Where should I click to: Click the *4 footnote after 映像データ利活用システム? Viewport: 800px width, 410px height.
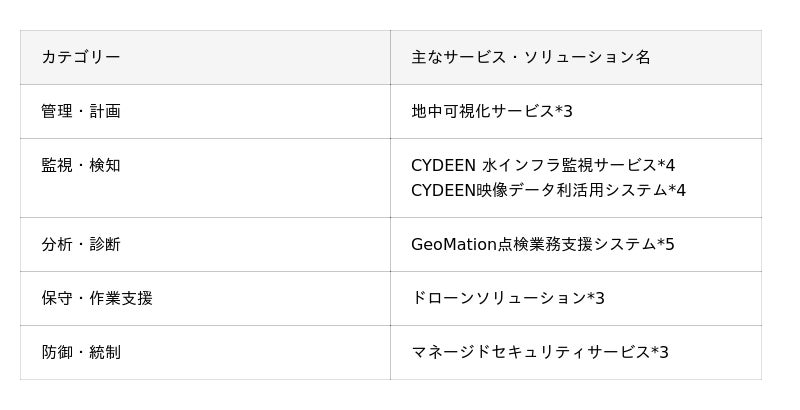pos(677,190)
